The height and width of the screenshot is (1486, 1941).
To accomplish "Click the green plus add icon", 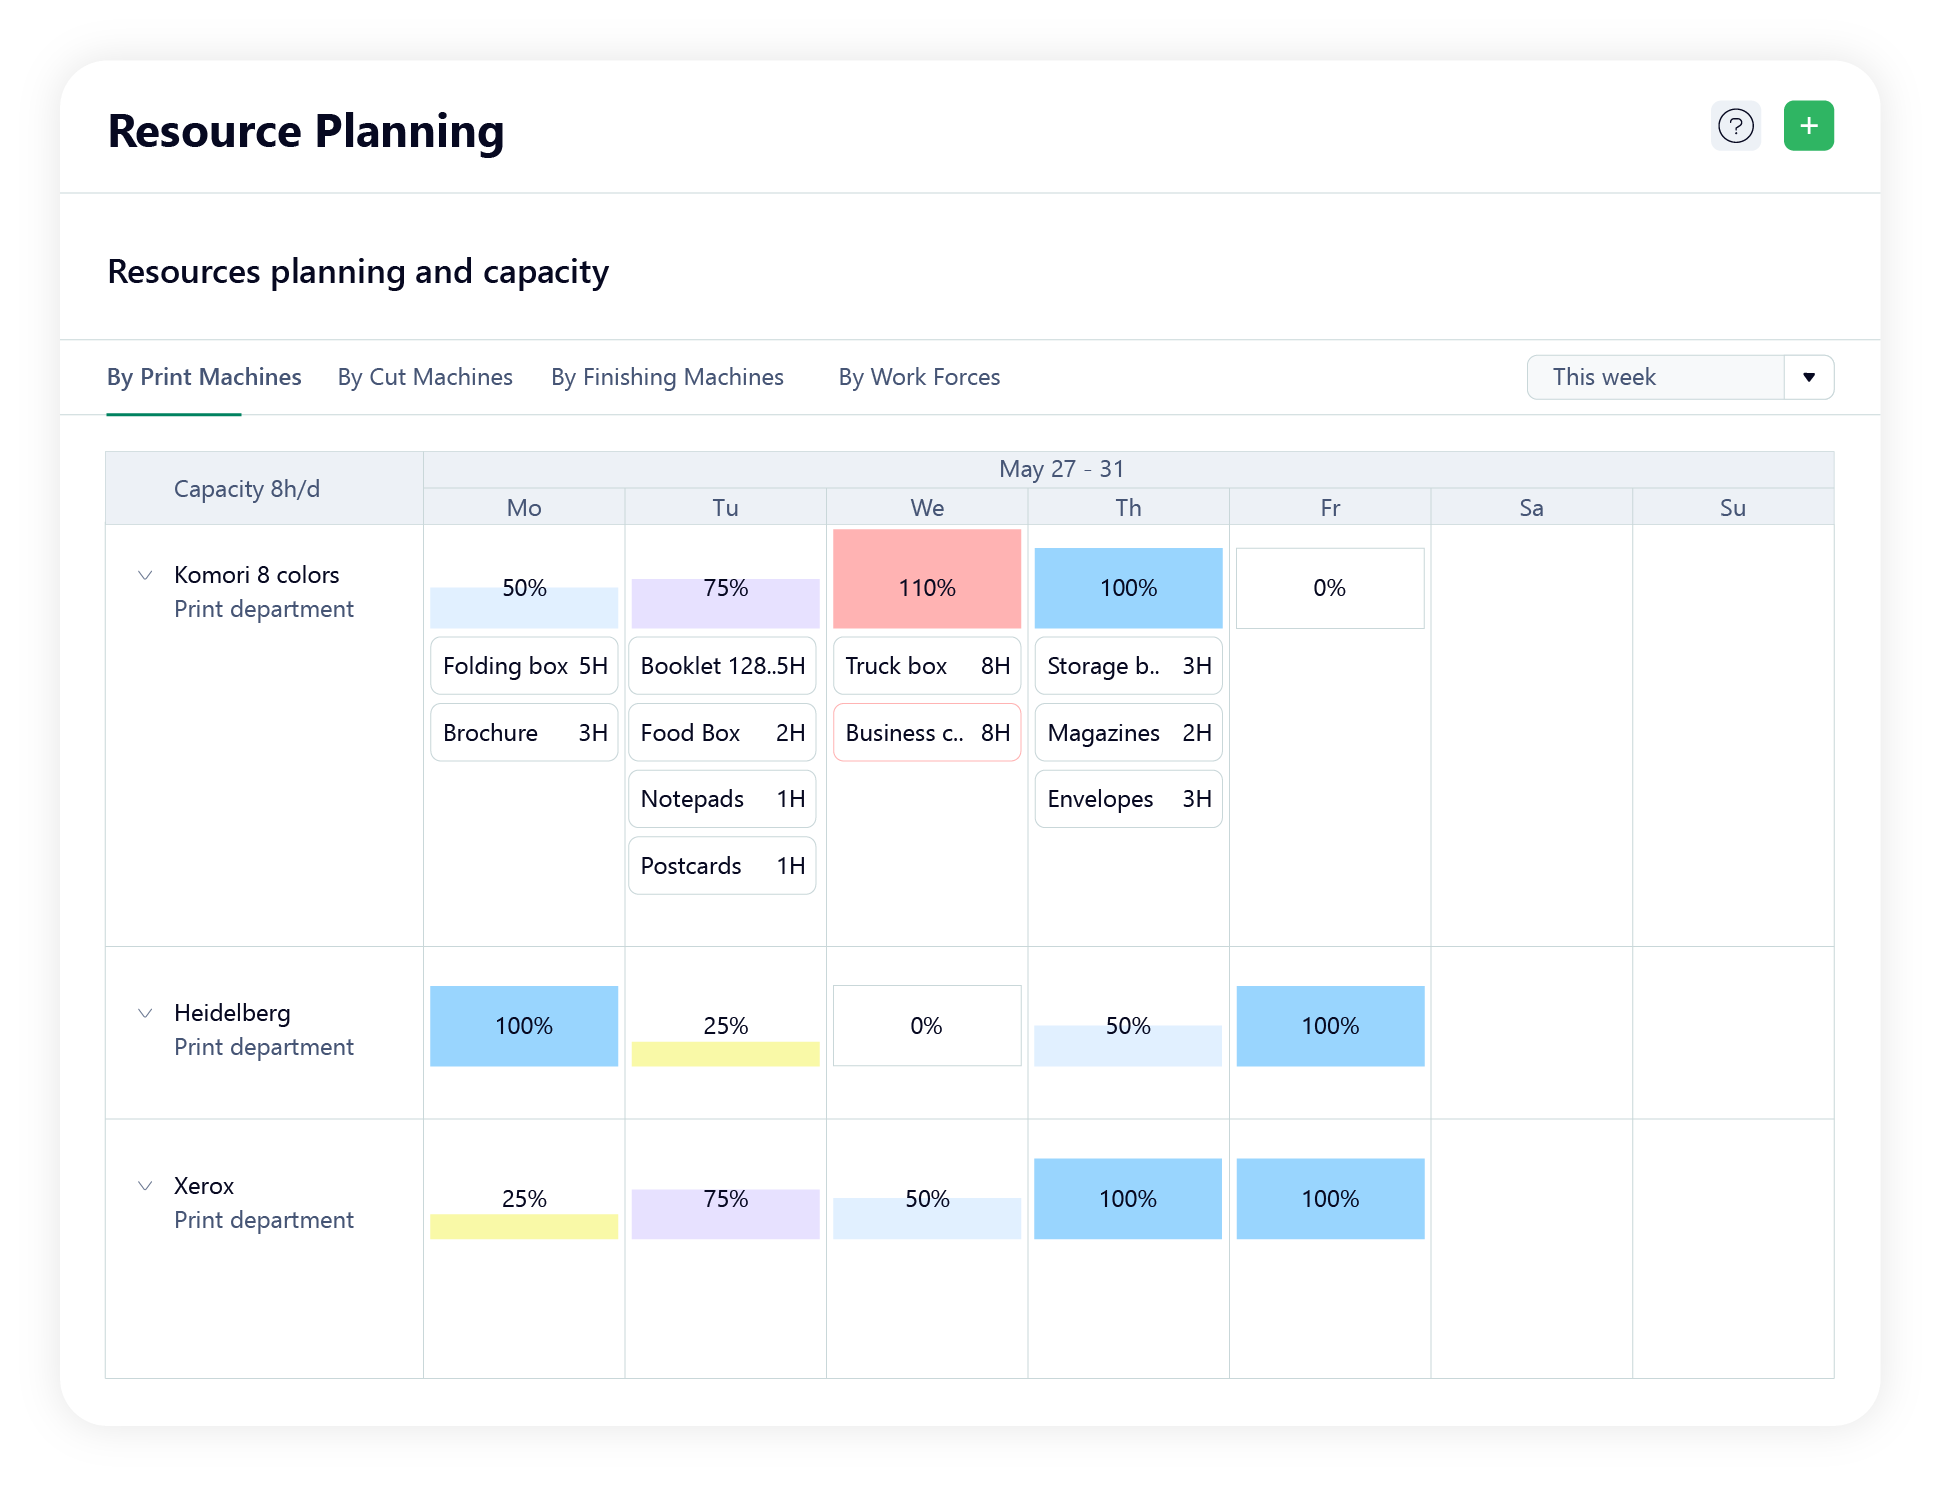I will click(1807, 125).
